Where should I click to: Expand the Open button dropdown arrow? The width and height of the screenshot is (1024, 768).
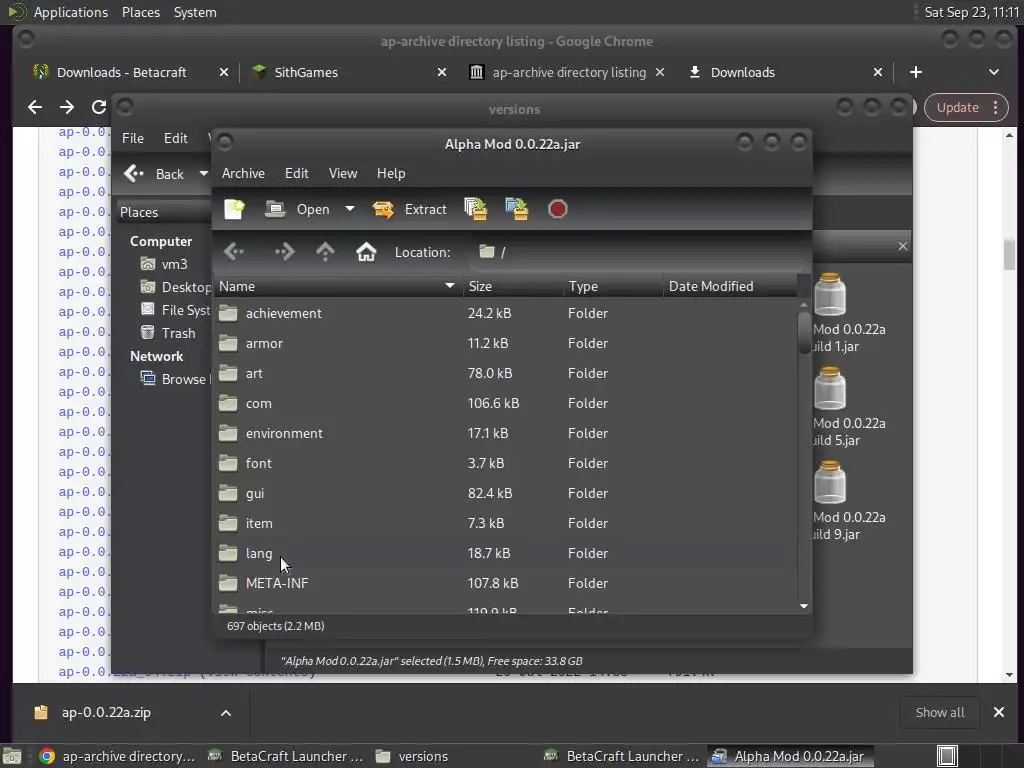click(350, 209)
